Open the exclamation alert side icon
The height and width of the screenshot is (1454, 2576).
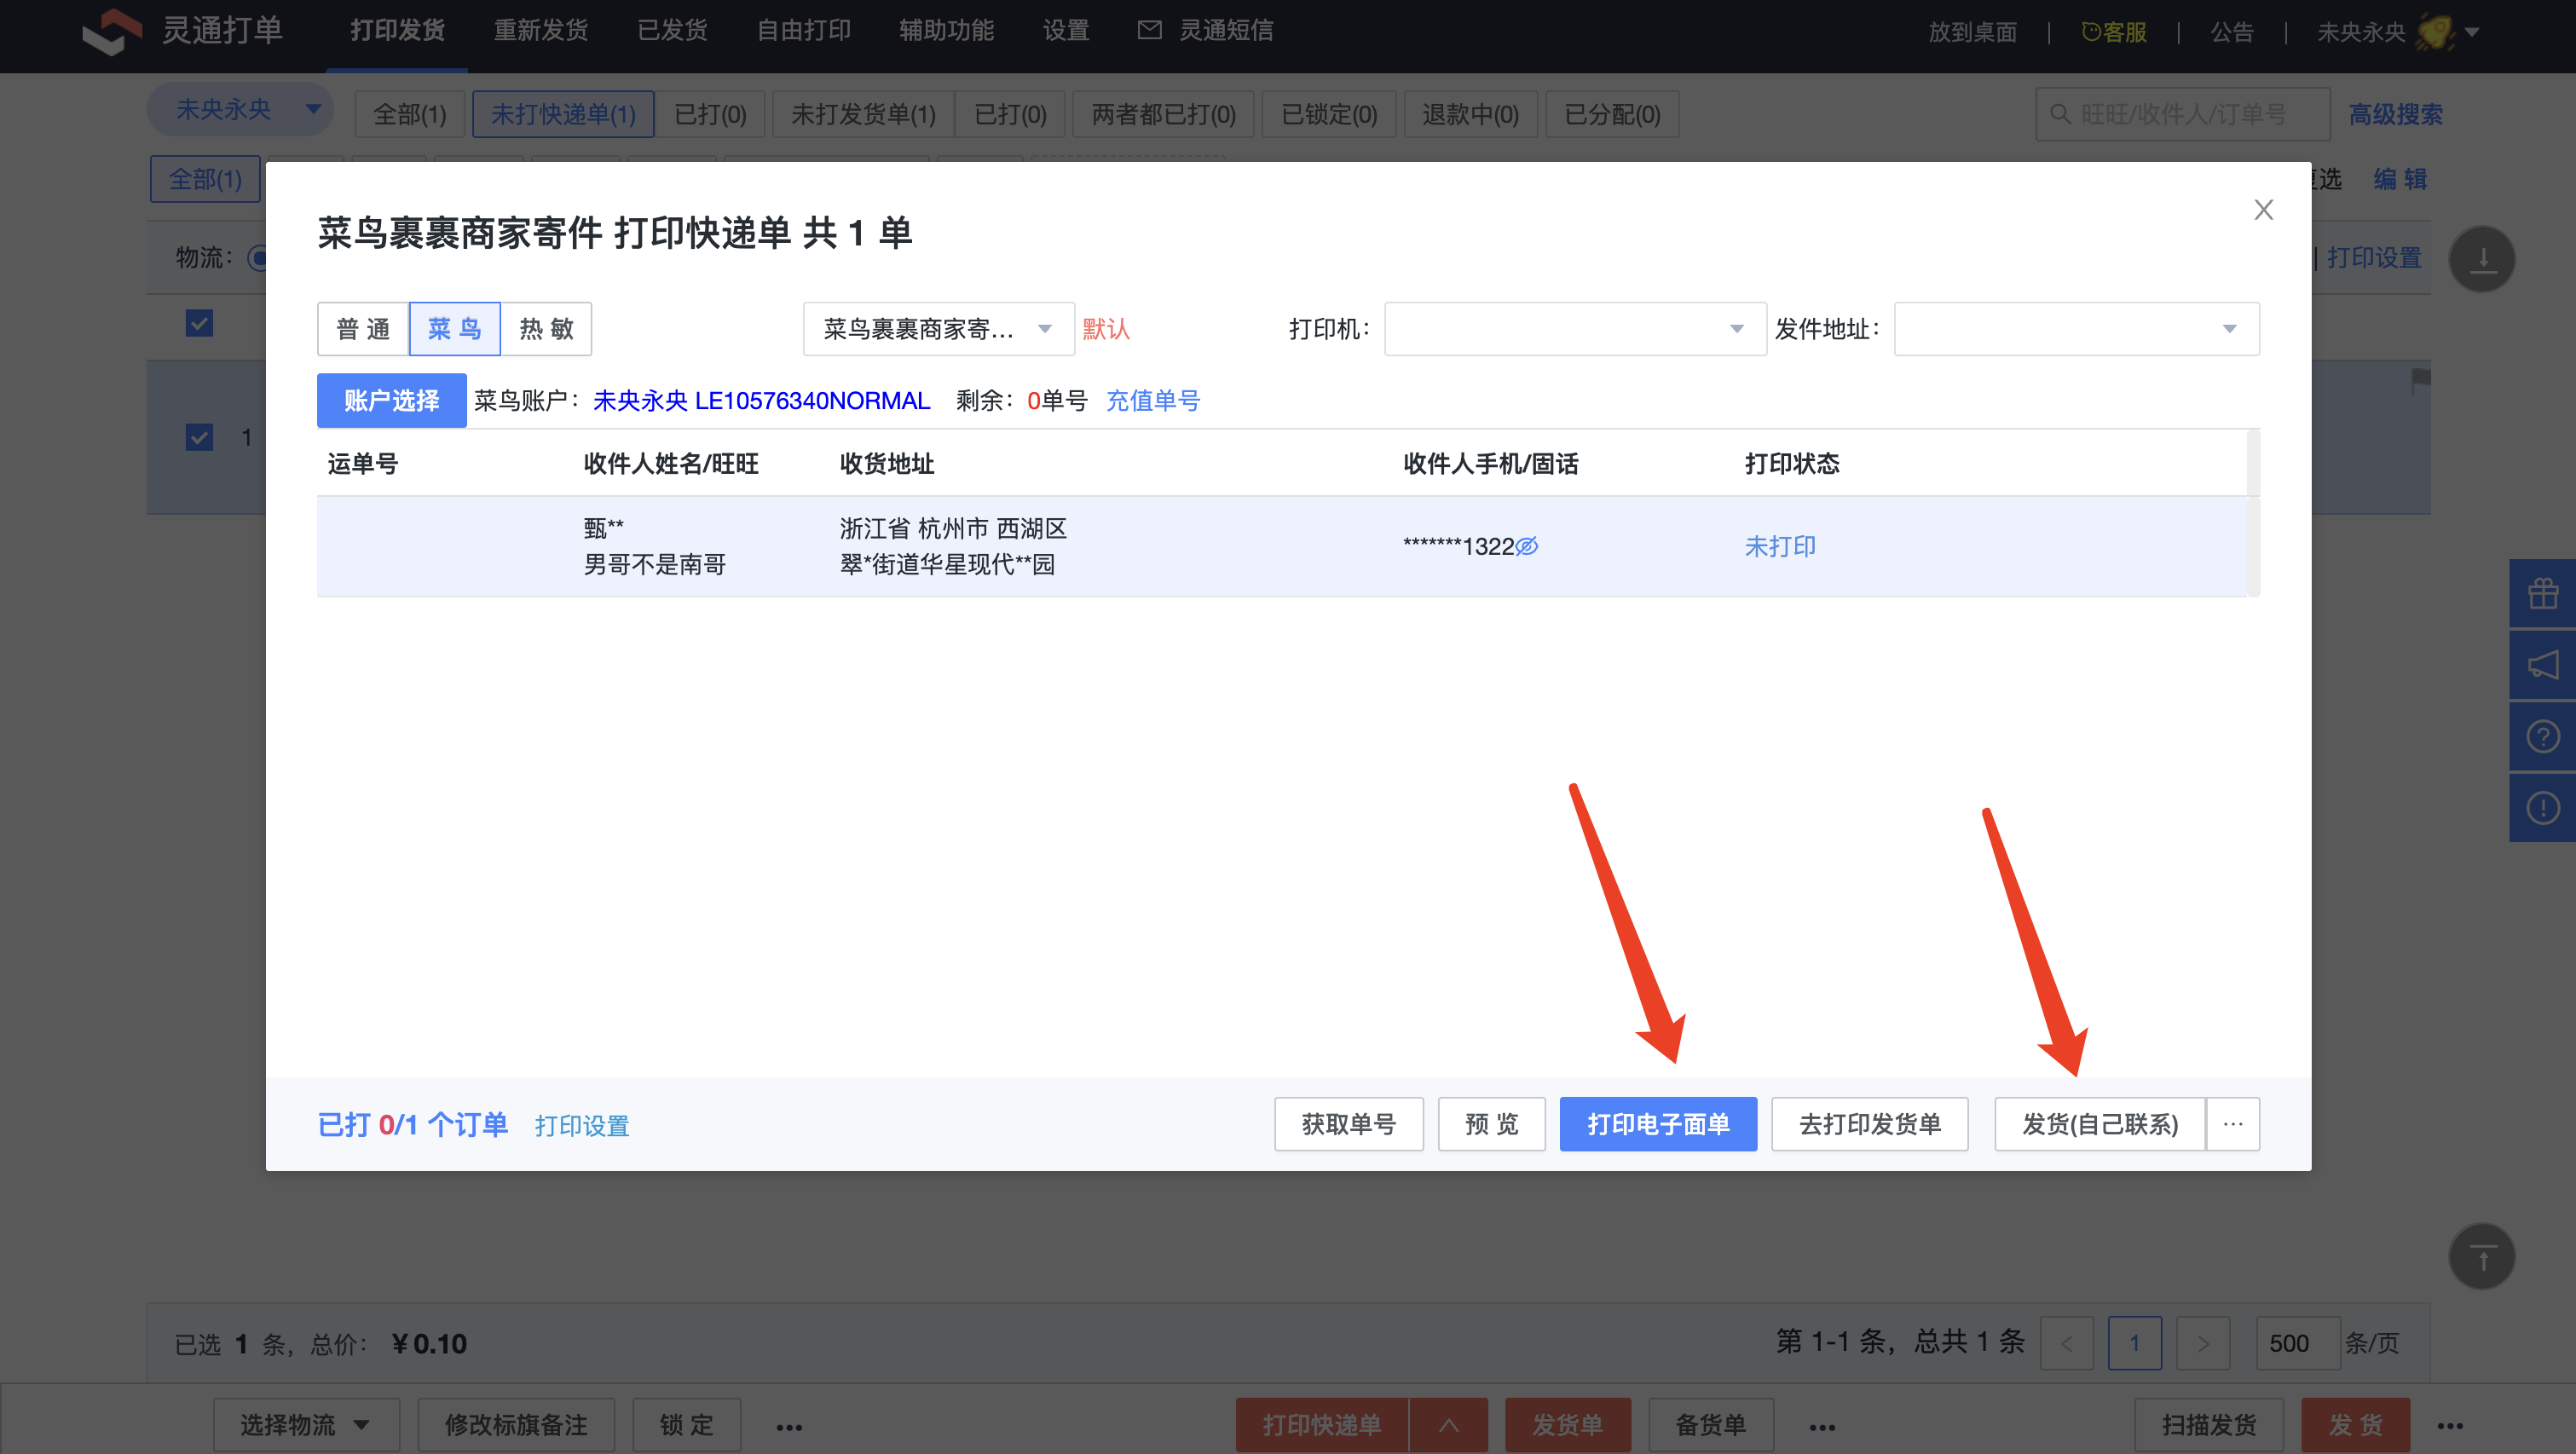tap(2543, 807)
